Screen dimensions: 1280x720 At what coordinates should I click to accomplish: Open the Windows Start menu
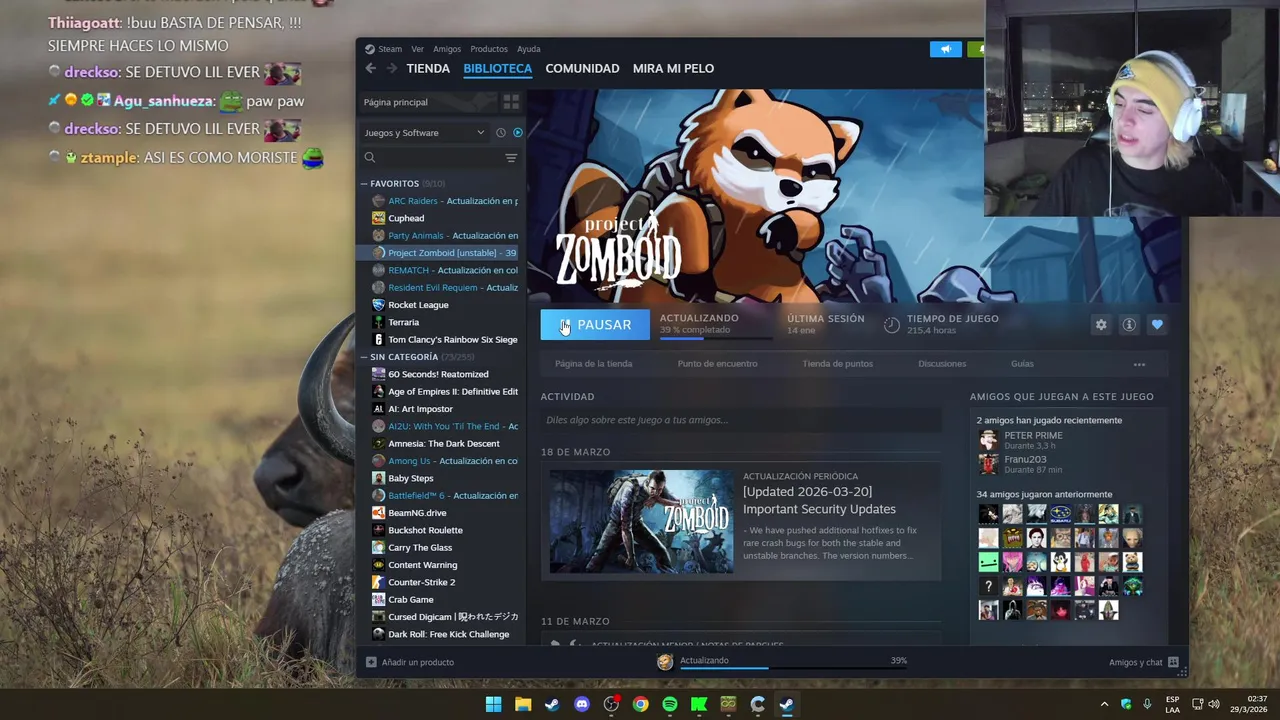coord(493,705)
